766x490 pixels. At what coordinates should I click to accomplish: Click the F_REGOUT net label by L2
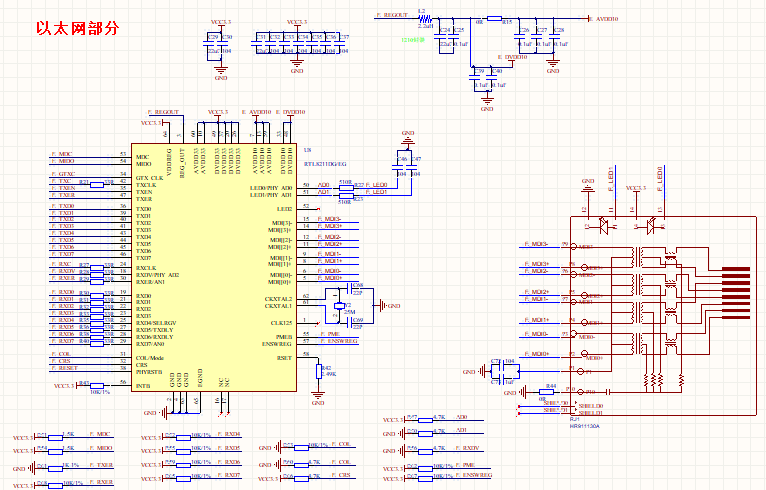point(392,15)
